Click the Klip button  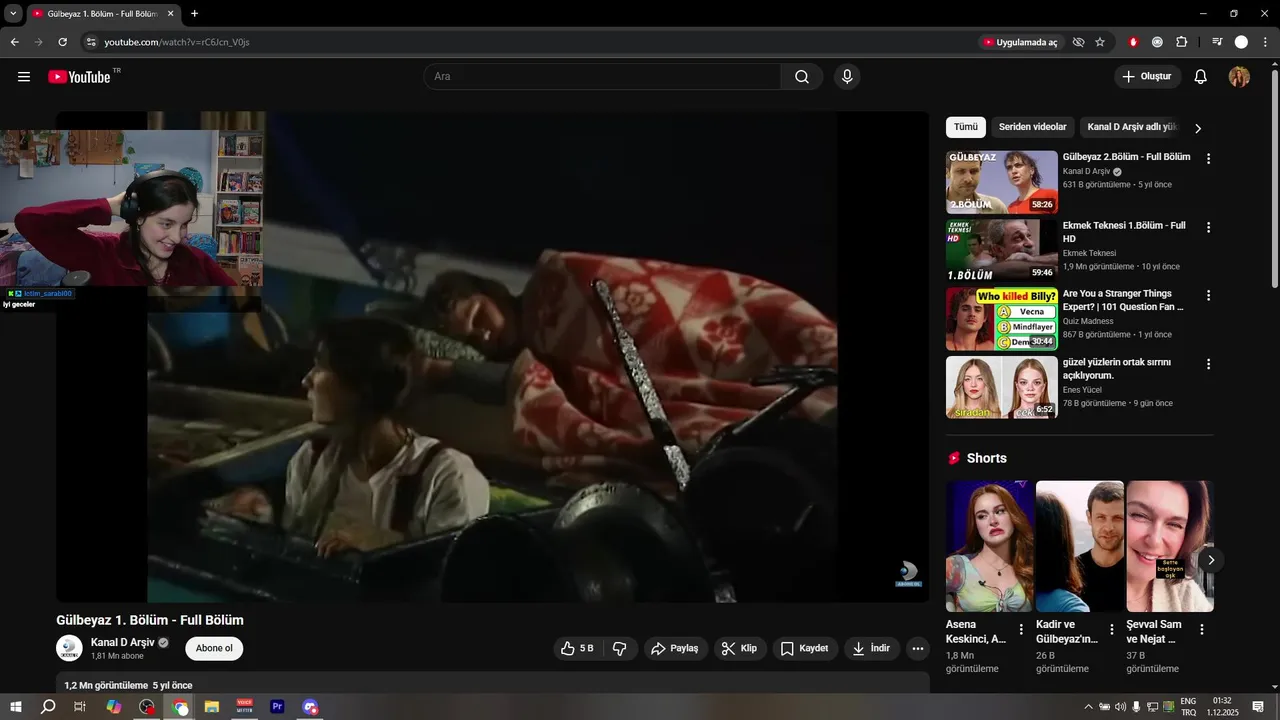(x=739, y=648)
